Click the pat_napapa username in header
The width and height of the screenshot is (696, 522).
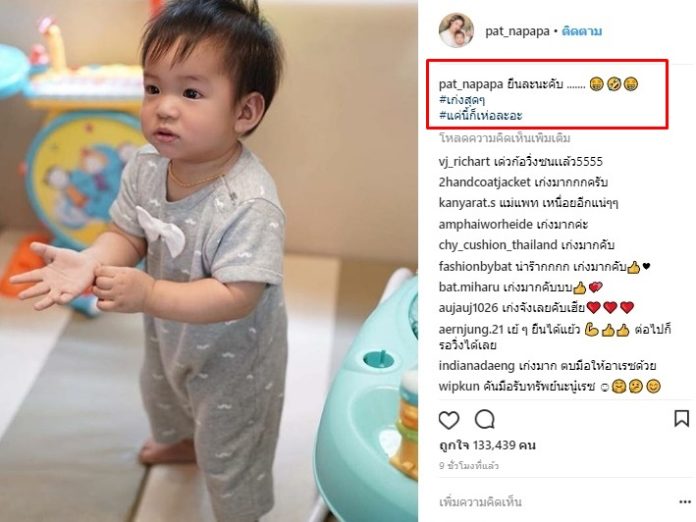pyautogui.click(x=517, y=31)
